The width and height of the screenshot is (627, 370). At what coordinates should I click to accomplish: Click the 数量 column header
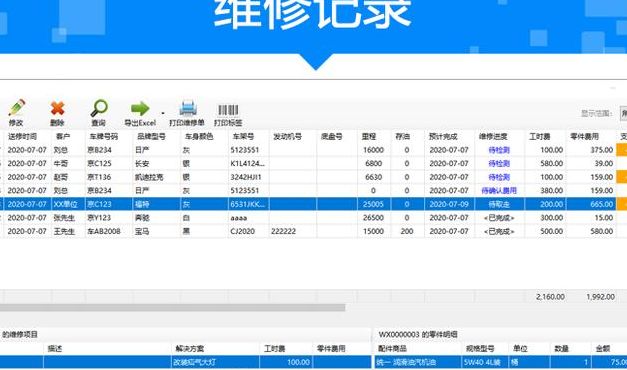561,349
